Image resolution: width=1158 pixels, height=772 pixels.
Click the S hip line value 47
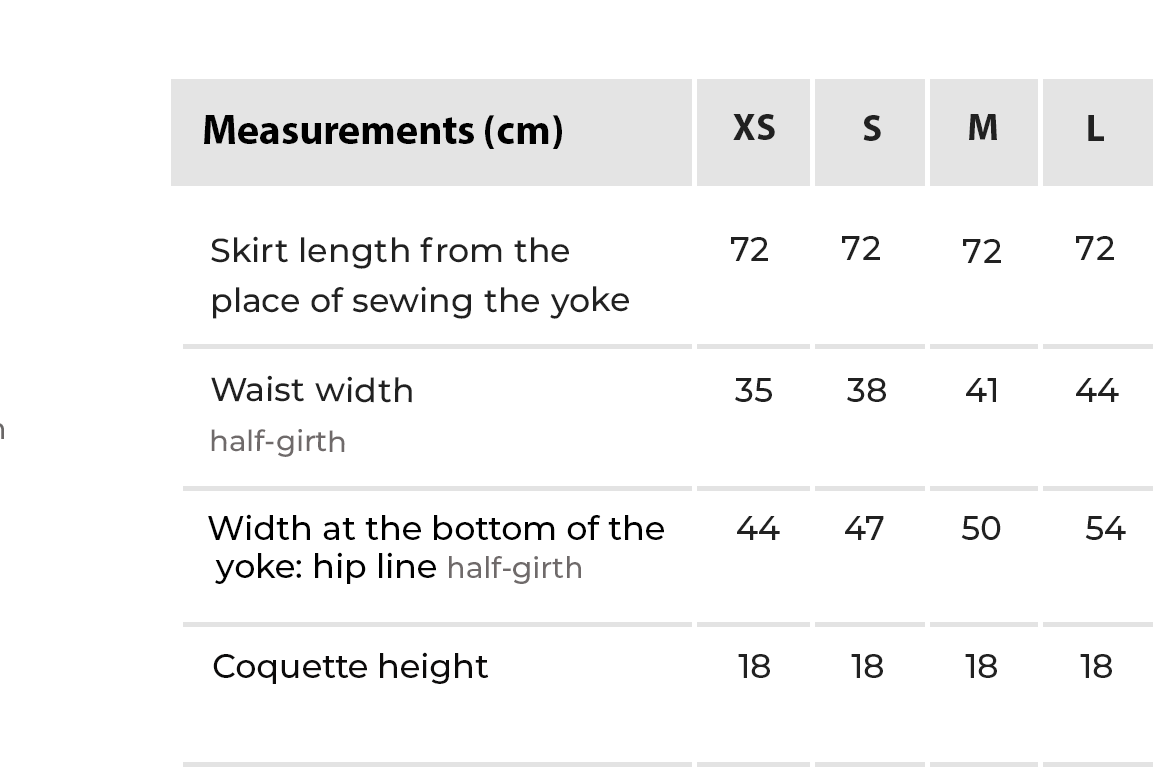[864, 528]
